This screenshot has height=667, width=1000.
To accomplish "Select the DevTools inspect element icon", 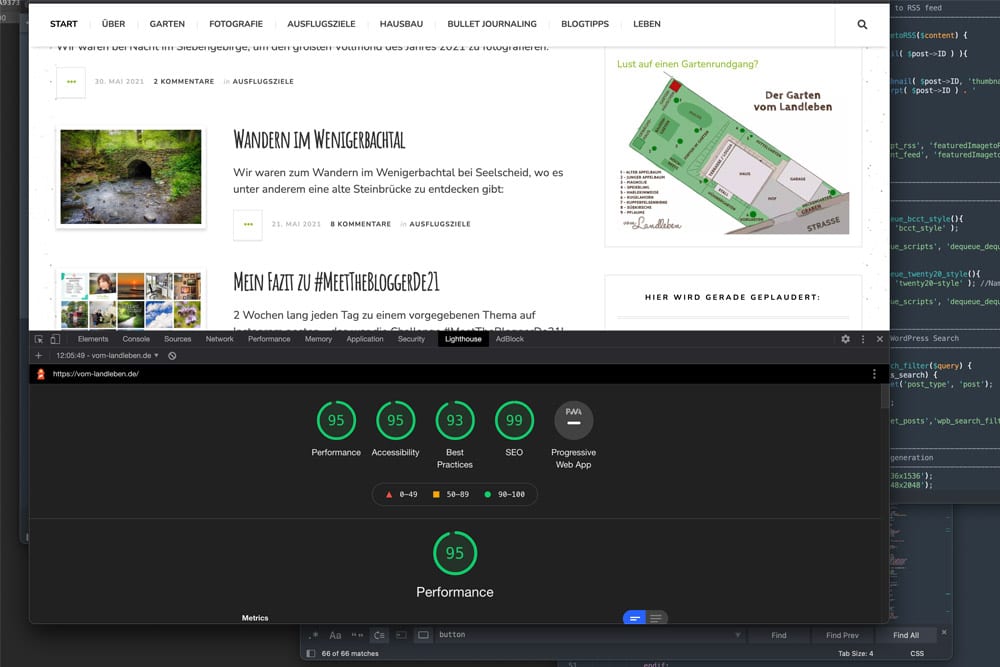I will (40, 339).
